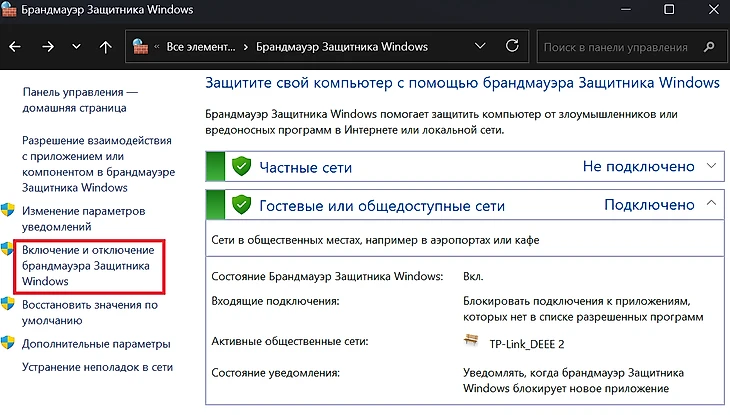Open «Изменение параметров уведомлений»

pyautogui.click(x=84, y=218)
